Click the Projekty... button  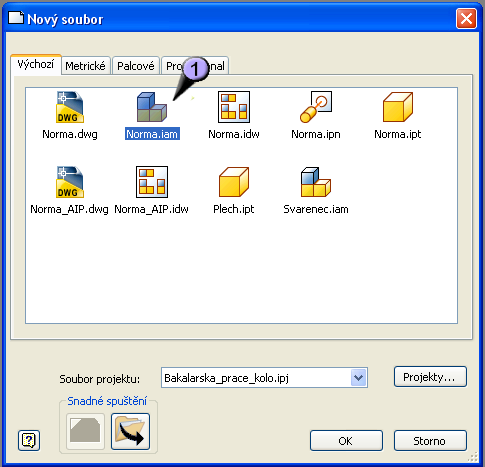coord(430,377)
